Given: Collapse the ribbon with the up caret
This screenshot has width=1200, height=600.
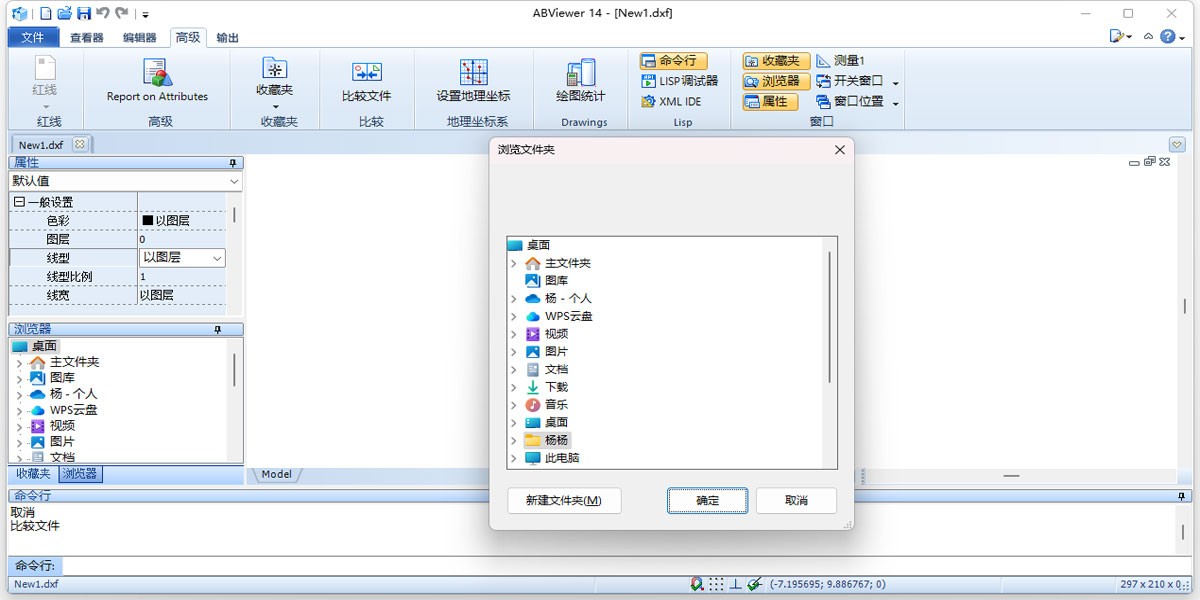Looking at the screenshot, I should [x=1148, y=37].
